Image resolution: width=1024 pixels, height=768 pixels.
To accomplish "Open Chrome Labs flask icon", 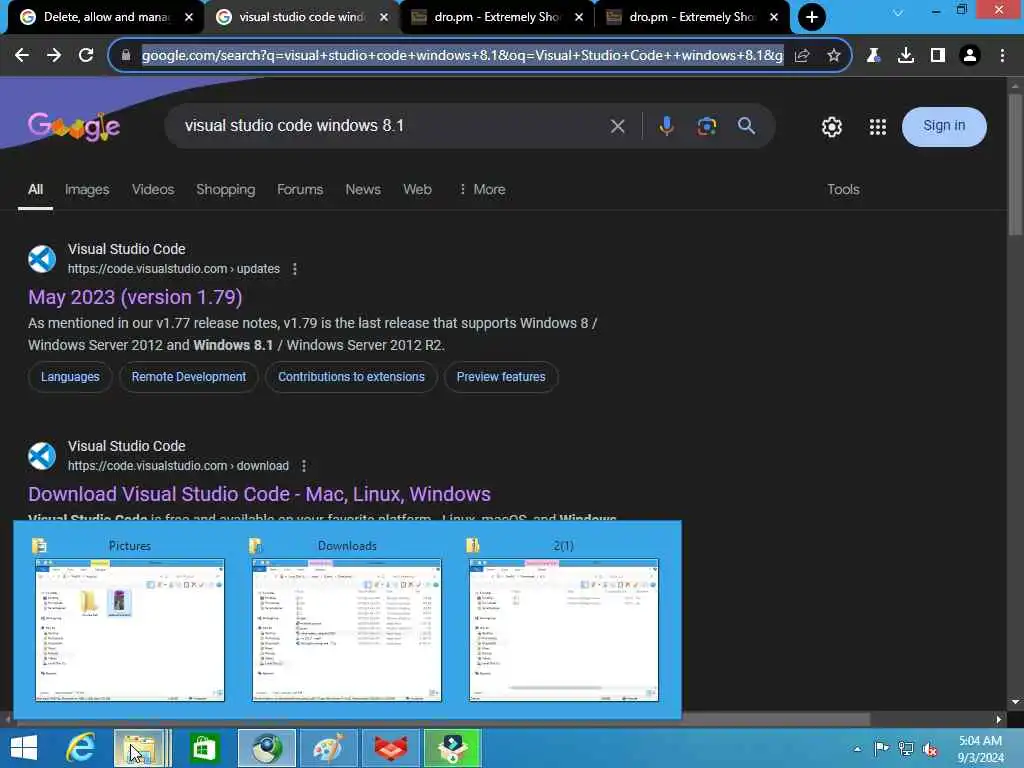I will [x=873, y=56].
